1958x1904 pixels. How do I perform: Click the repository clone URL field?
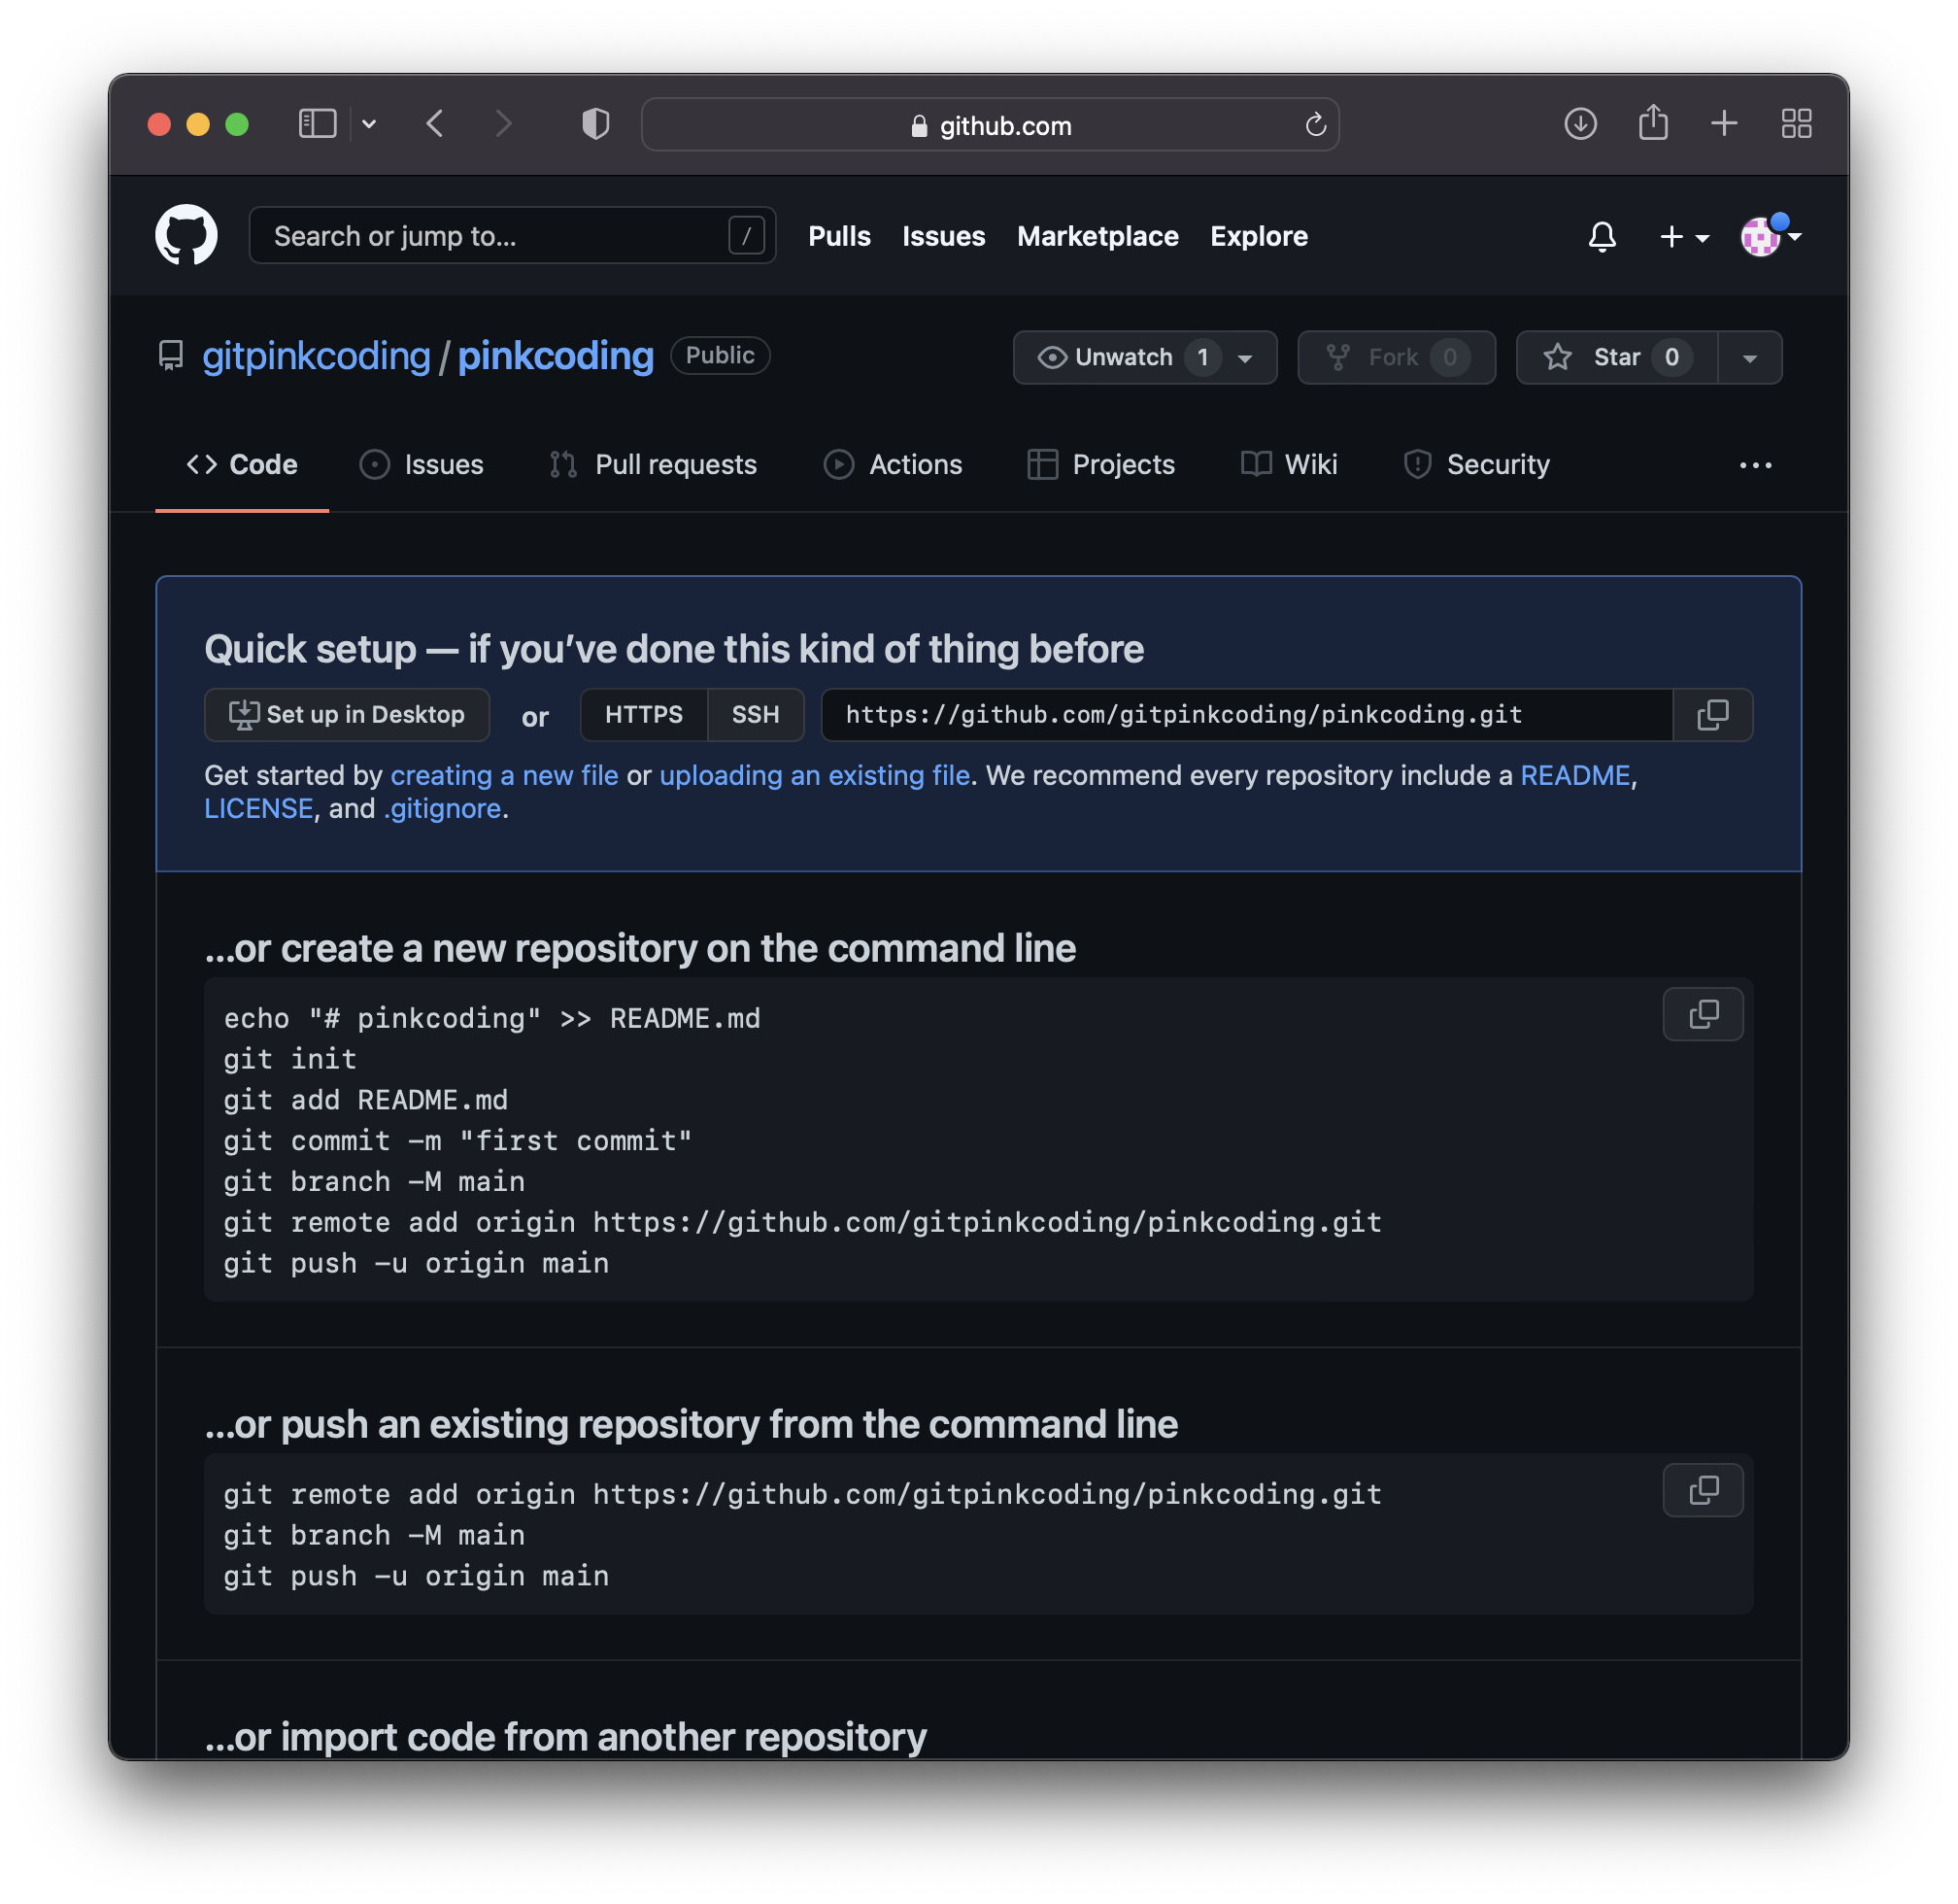coord(1246,714)
